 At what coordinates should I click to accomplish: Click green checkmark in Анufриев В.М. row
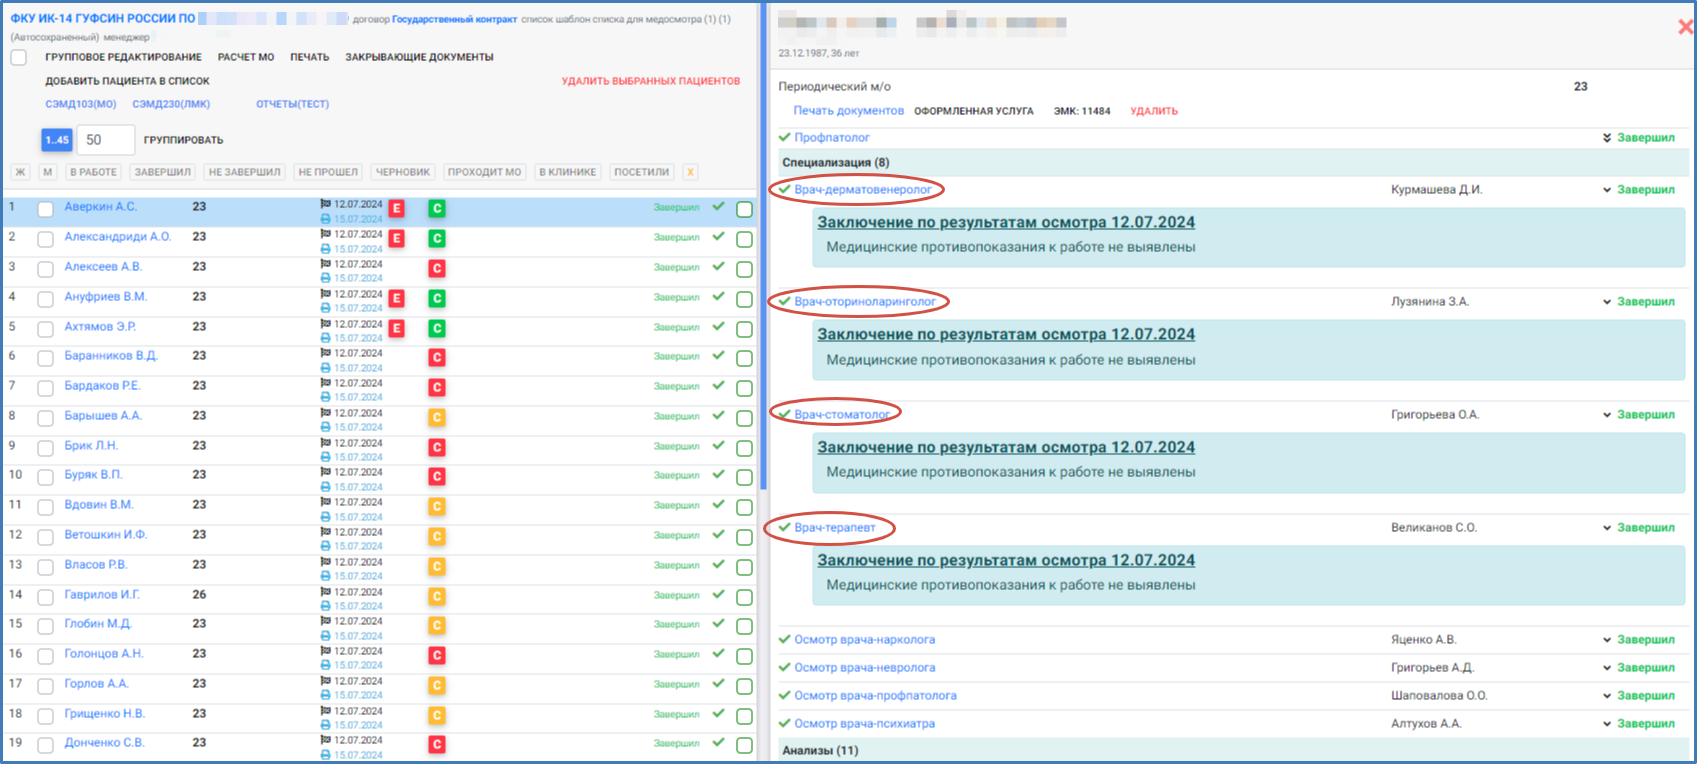coord(718,297)
